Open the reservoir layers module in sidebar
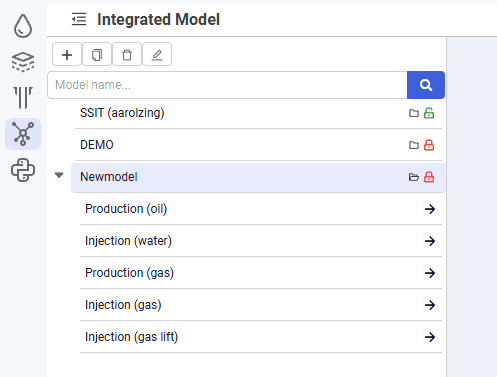The width and height of the screenshot is (497, 377). pos(23,62)
